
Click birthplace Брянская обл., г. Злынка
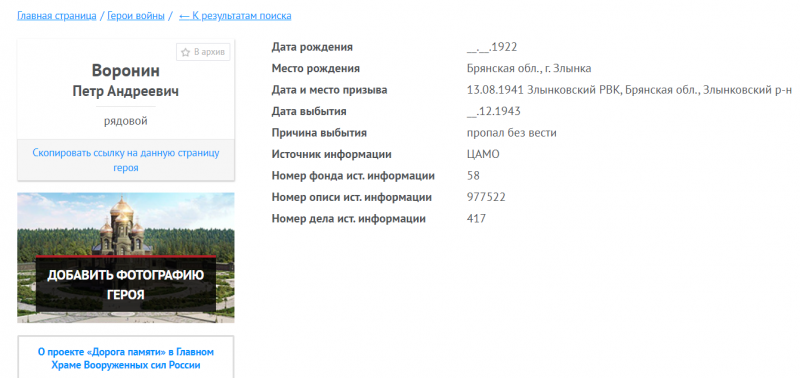point(529,69)
